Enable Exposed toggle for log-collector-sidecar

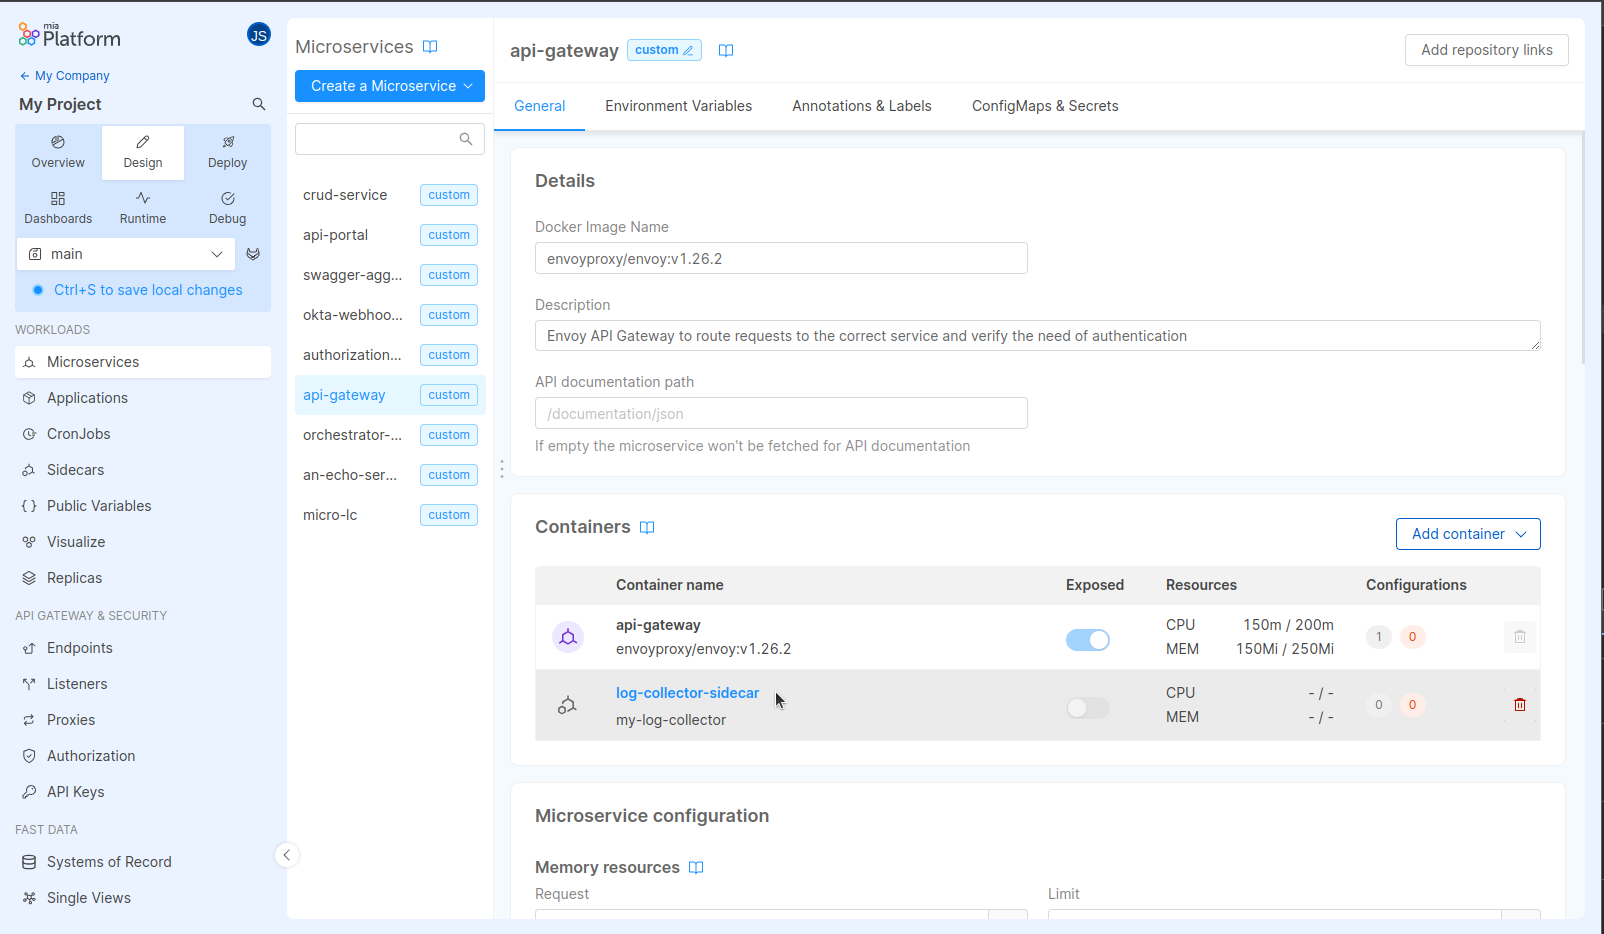coord(1087,708)
